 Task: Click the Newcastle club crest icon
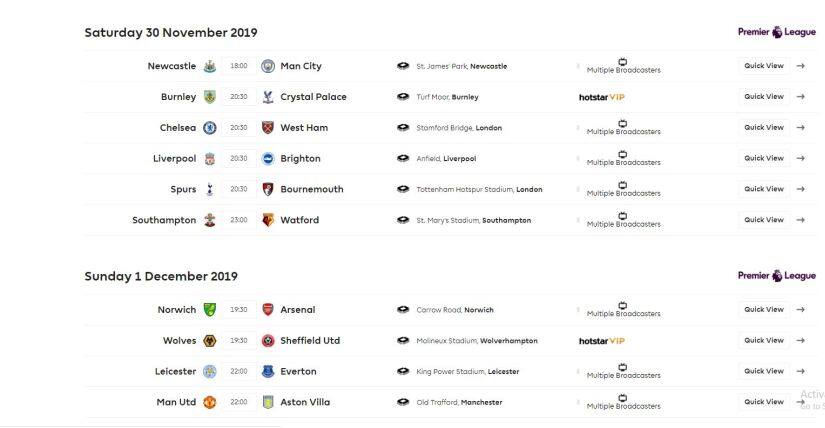point(209,66)
